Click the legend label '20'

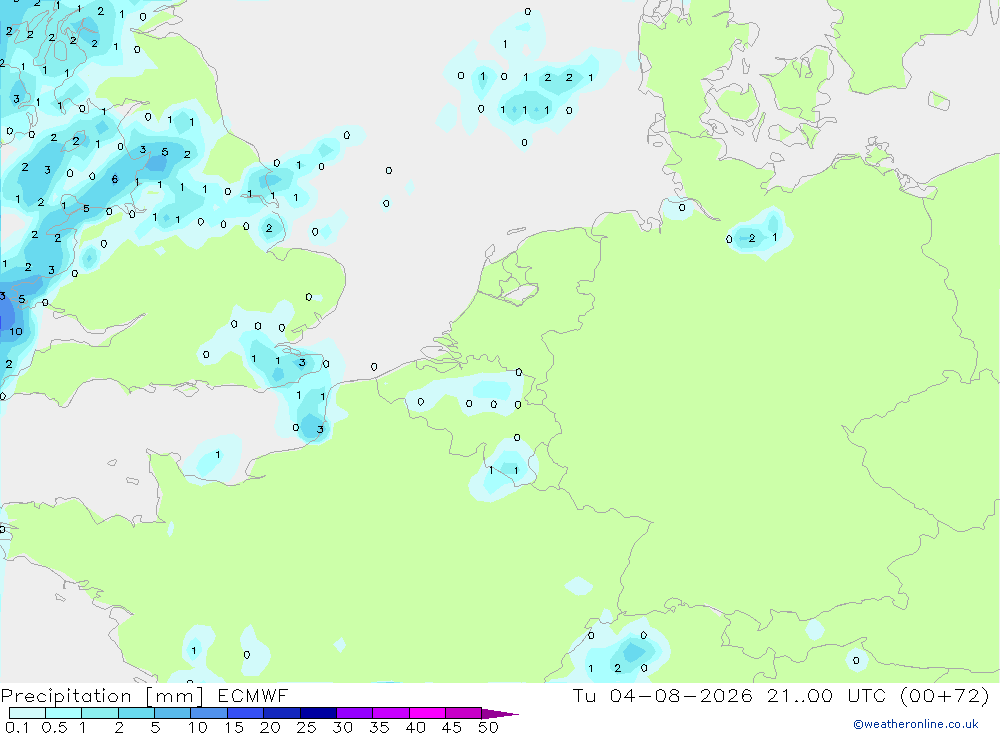pyautogui.click(x=270, y=727)
